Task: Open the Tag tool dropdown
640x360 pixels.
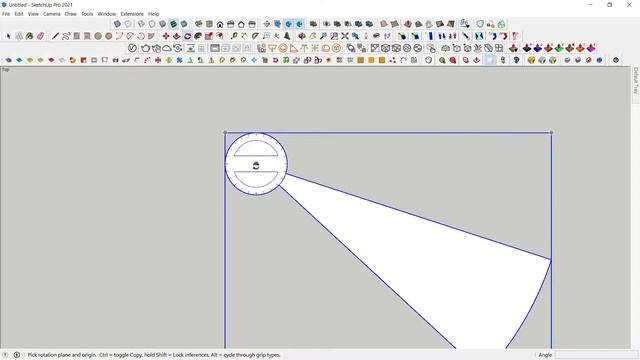Action: 464,24
